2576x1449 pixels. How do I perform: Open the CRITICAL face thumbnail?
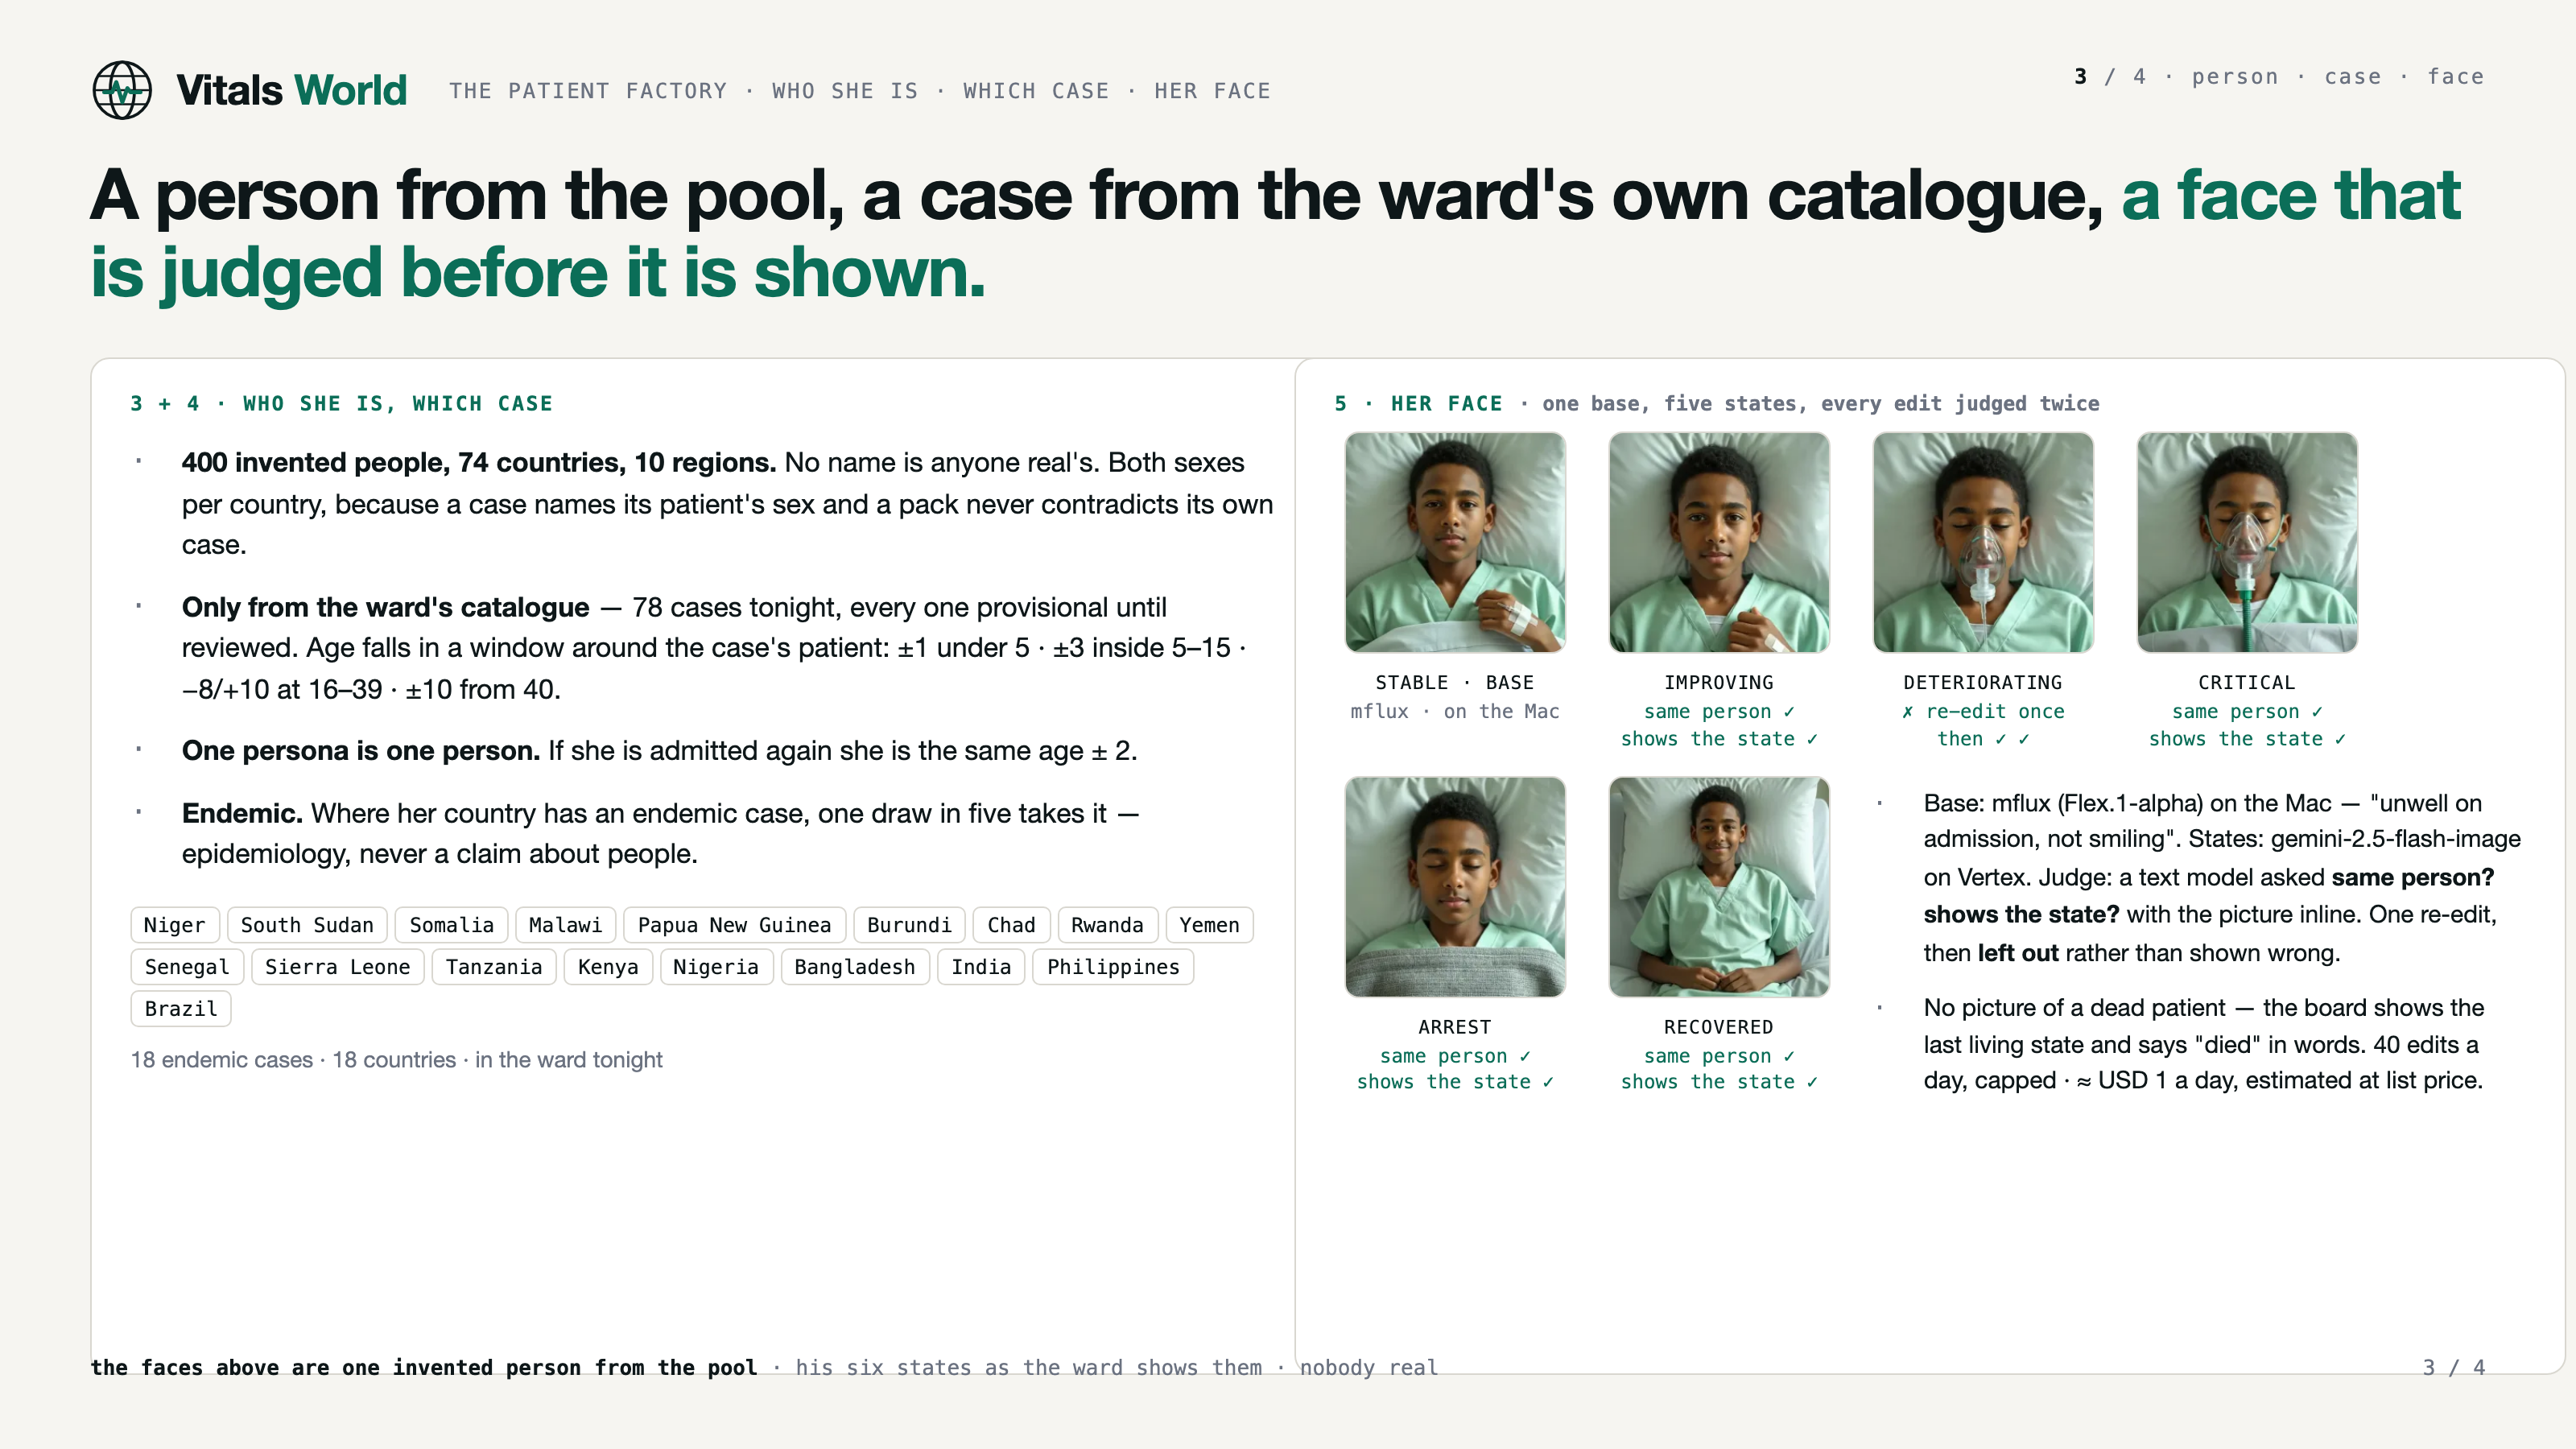tap(2247, 542)
